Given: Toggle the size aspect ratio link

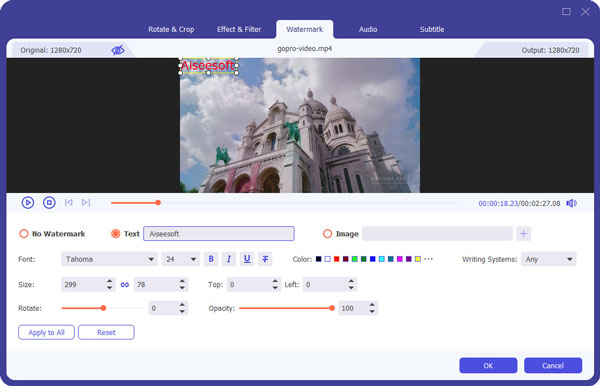Looking at the screenshot, I should [125, 285].
